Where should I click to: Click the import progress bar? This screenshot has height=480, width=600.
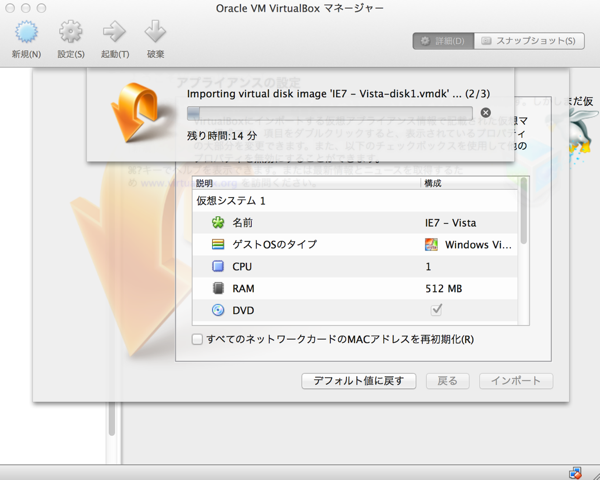(329, 114)
